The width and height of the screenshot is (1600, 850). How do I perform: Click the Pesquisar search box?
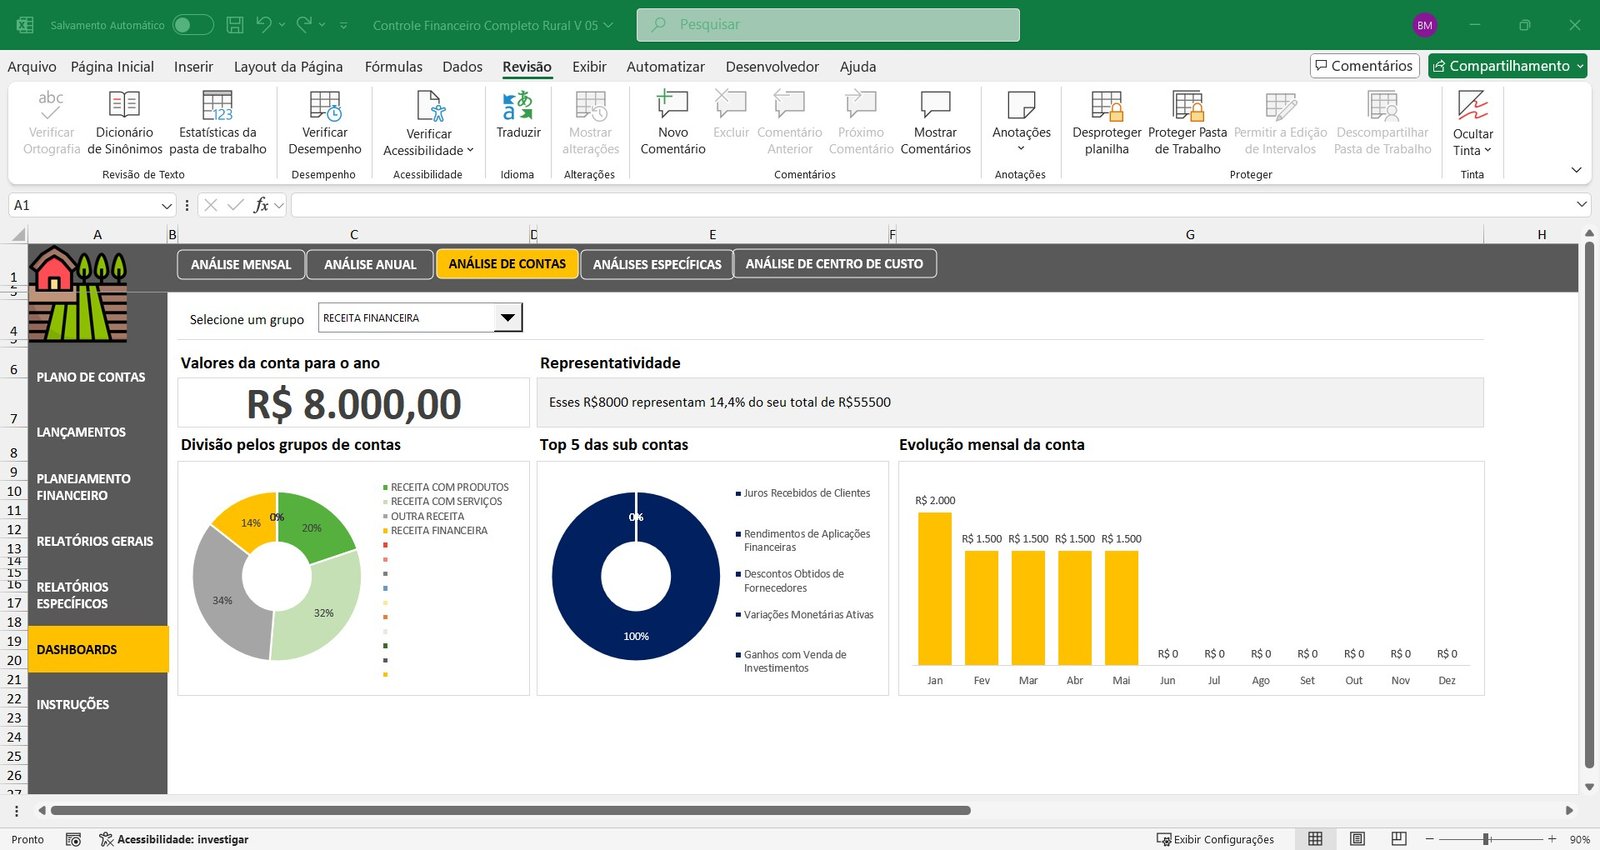coord(828,25)
